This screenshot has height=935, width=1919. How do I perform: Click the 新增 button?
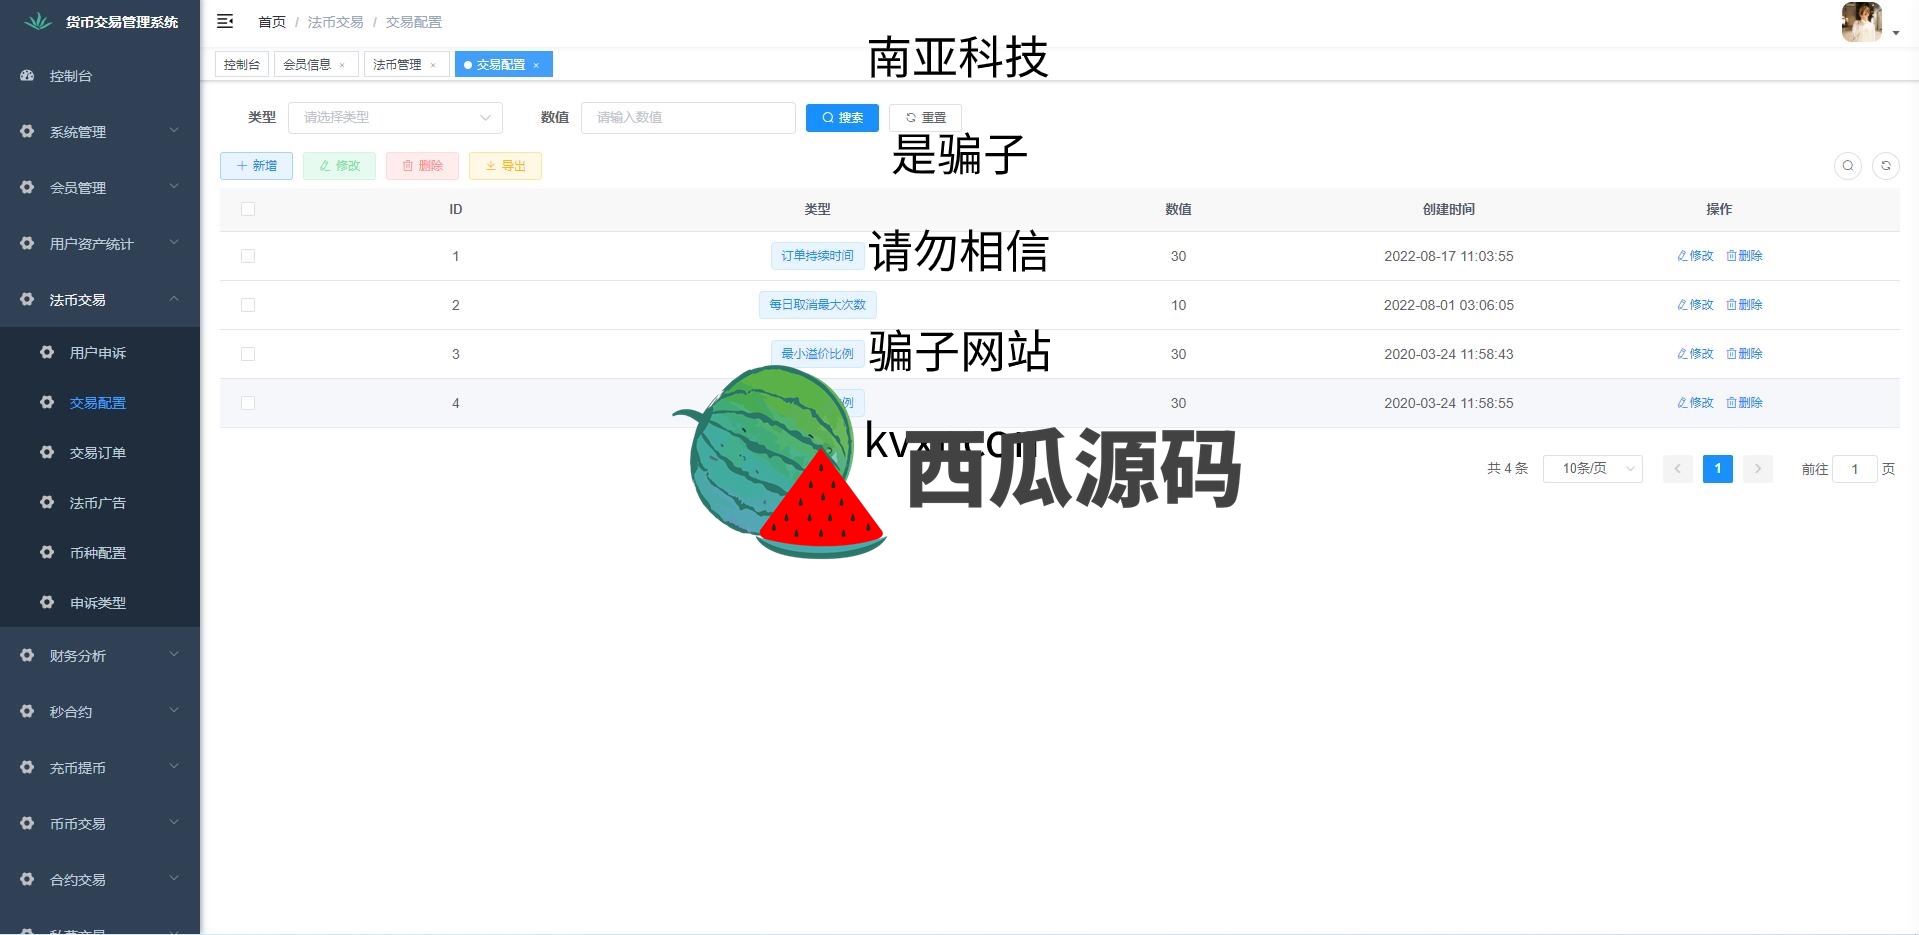pos(256,166)
